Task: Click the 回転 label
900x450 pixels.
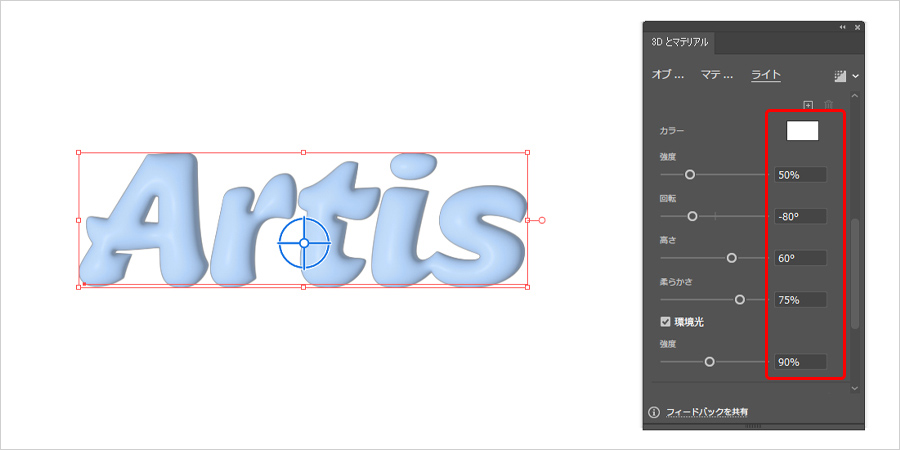Action: point(668,199)
